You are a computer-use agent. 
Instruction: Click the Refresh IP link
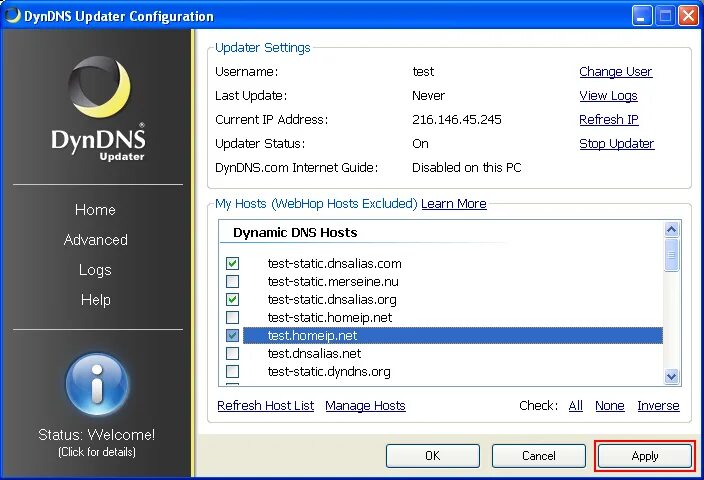tap(609, 119)
